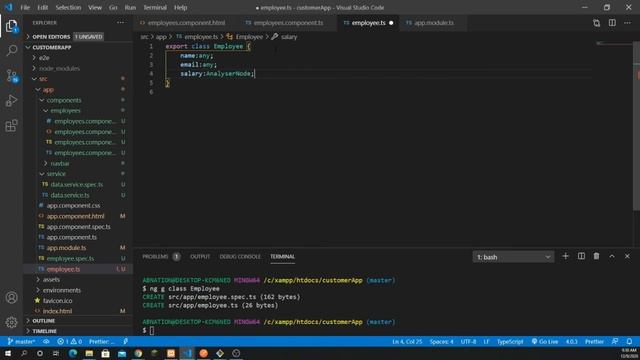Change language mode TypeScript
The height and width of the screenshot is (360, 640).
click(x=510, y=342)
